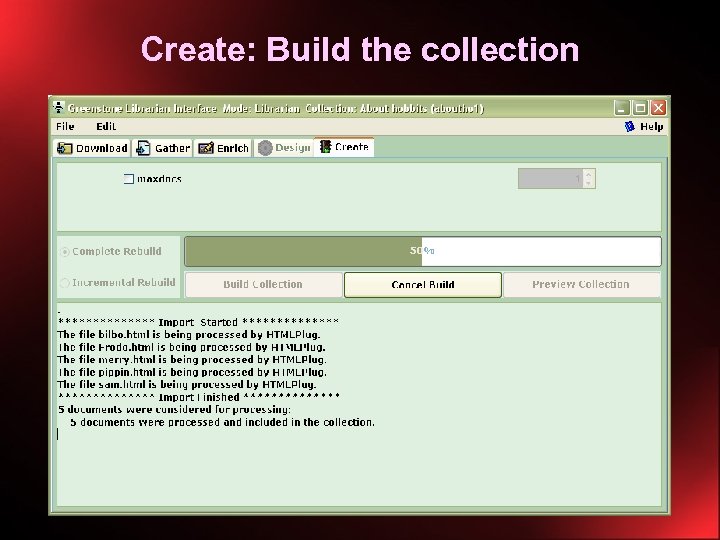Image resolution: width=720 pixels, height=540 pixels.
Task: Maximize the Greenstone window
Action: (640, 108)
